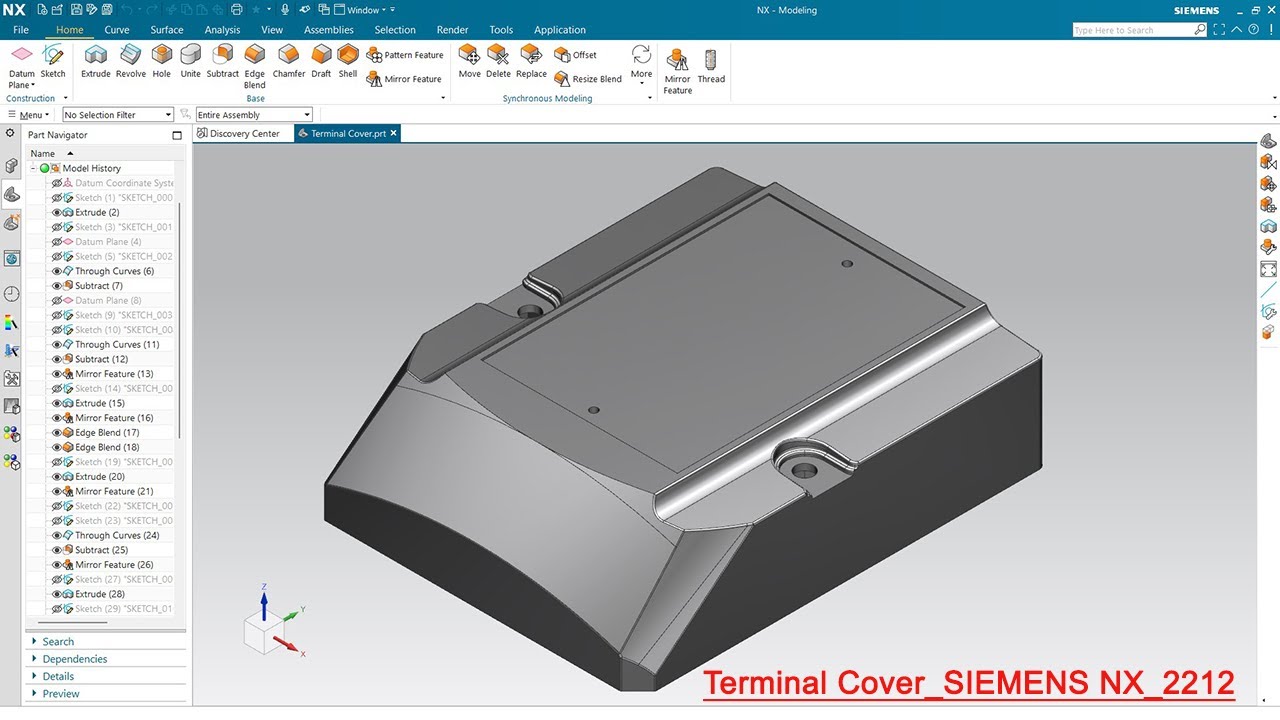
Task: Choose the Extrude command
Action: (96, 62)
